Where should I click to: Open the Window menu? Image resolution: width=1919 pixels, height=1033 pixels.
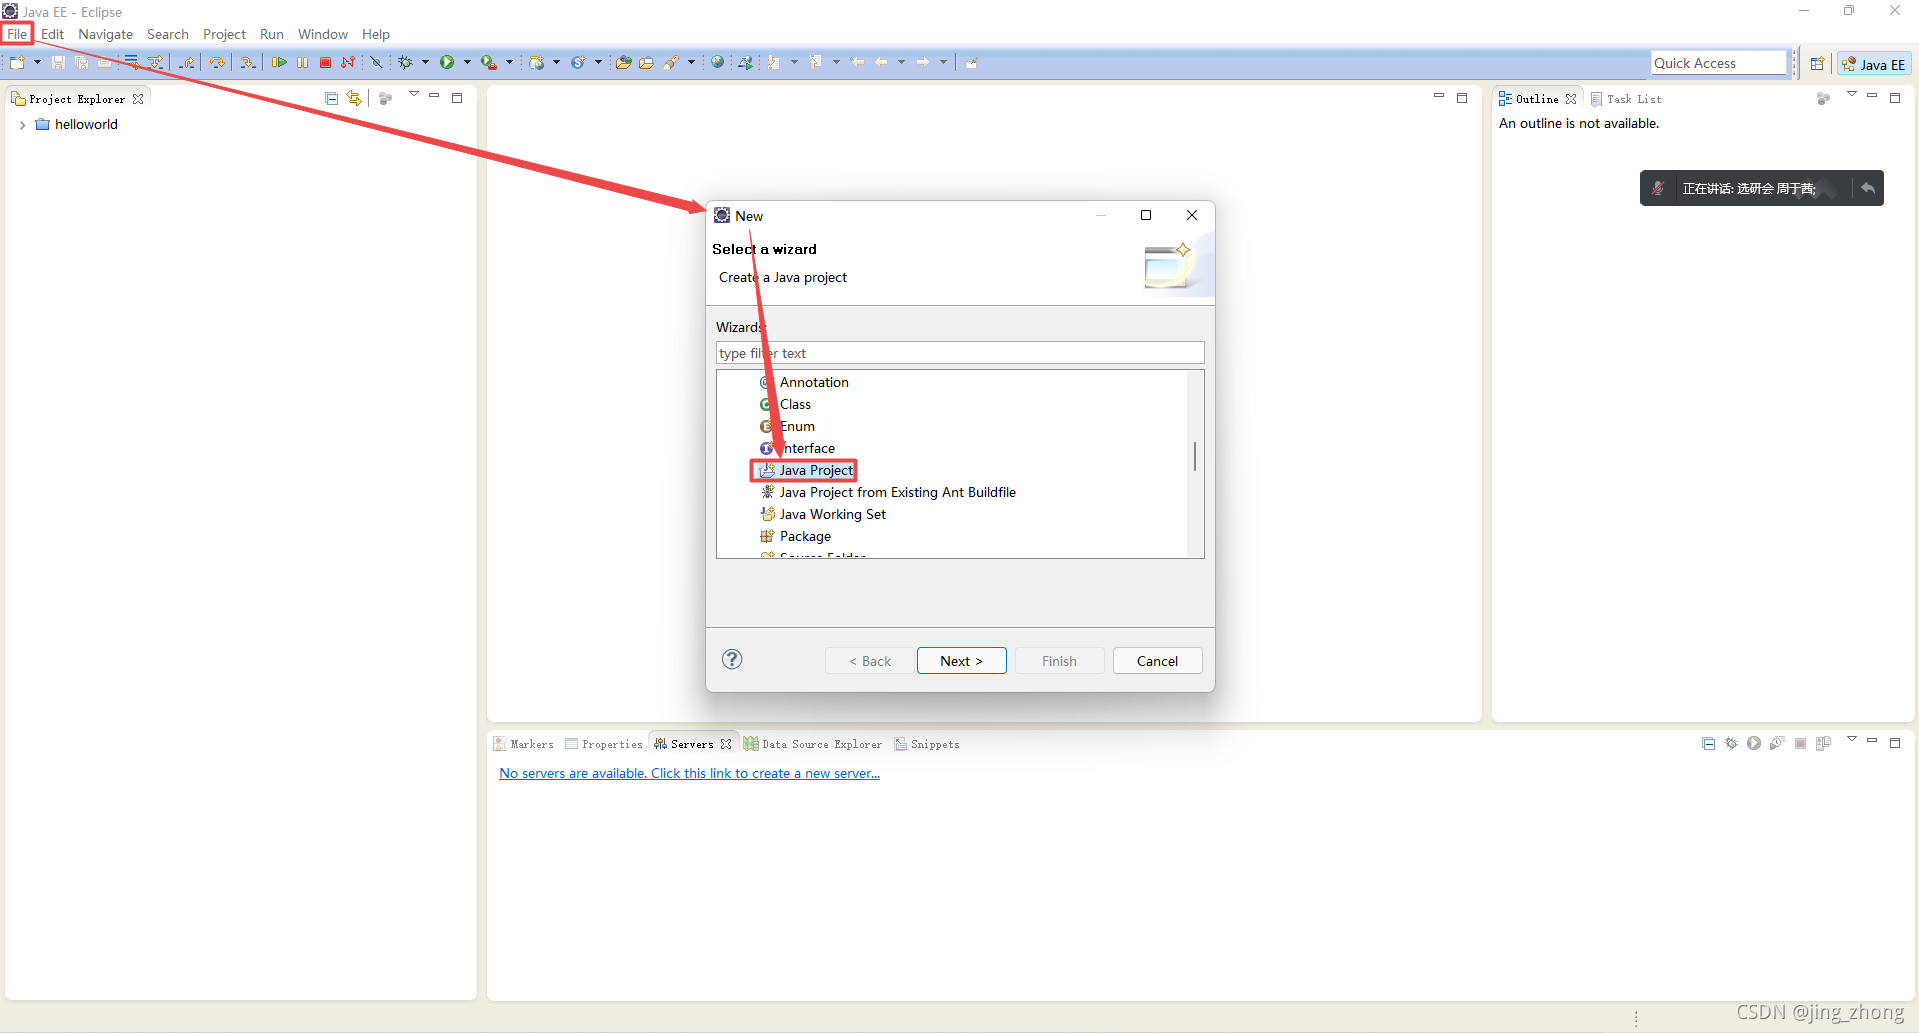click(322, 34)
